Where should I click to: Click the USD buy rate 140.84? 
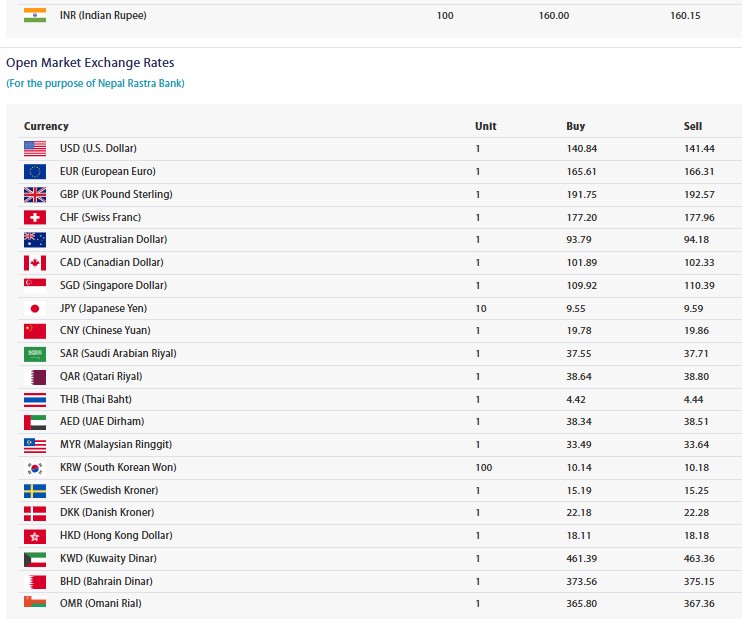pyautogui.click(x=581, y=149)
